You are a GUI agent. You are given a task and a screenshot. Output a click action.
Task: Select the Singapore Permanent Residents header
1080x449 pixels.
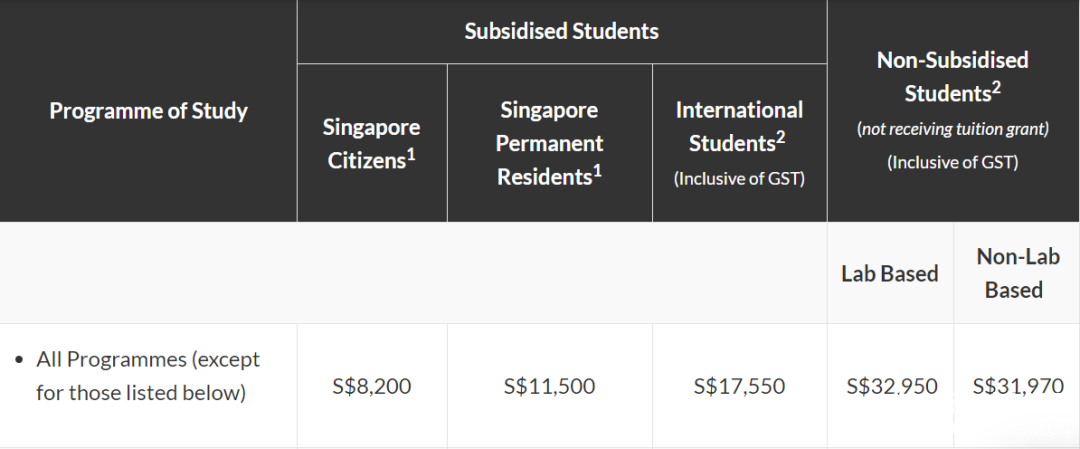click(x=549, y=143)
